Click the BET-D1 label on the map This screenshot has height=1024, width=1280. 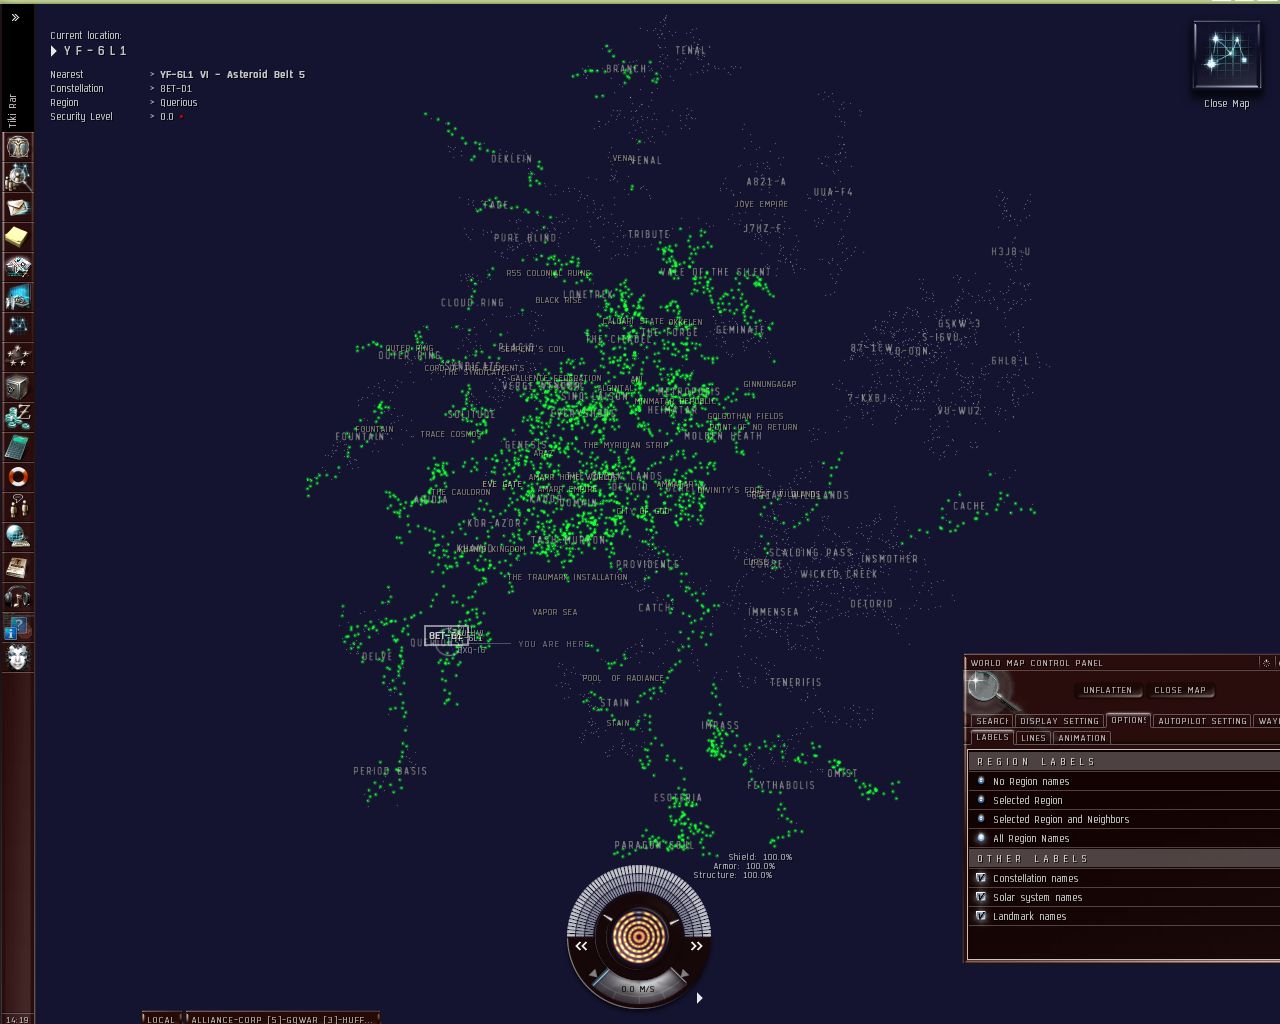coord(446,635)
